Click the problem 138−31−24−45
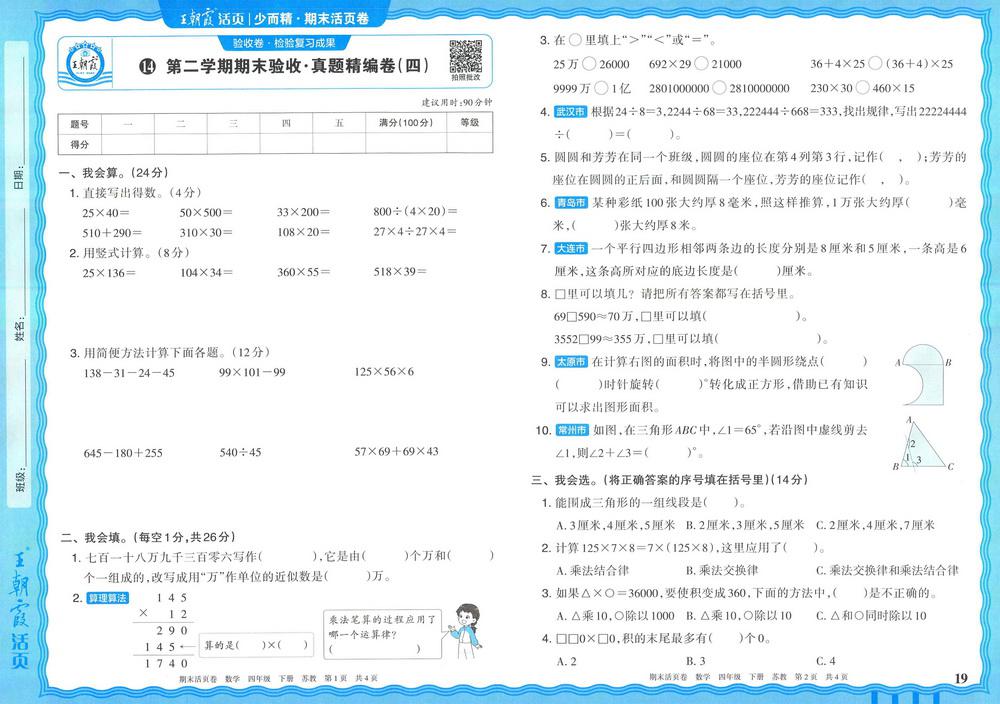This screenshot has width=1000, height=704. click(x=129, y=373)
